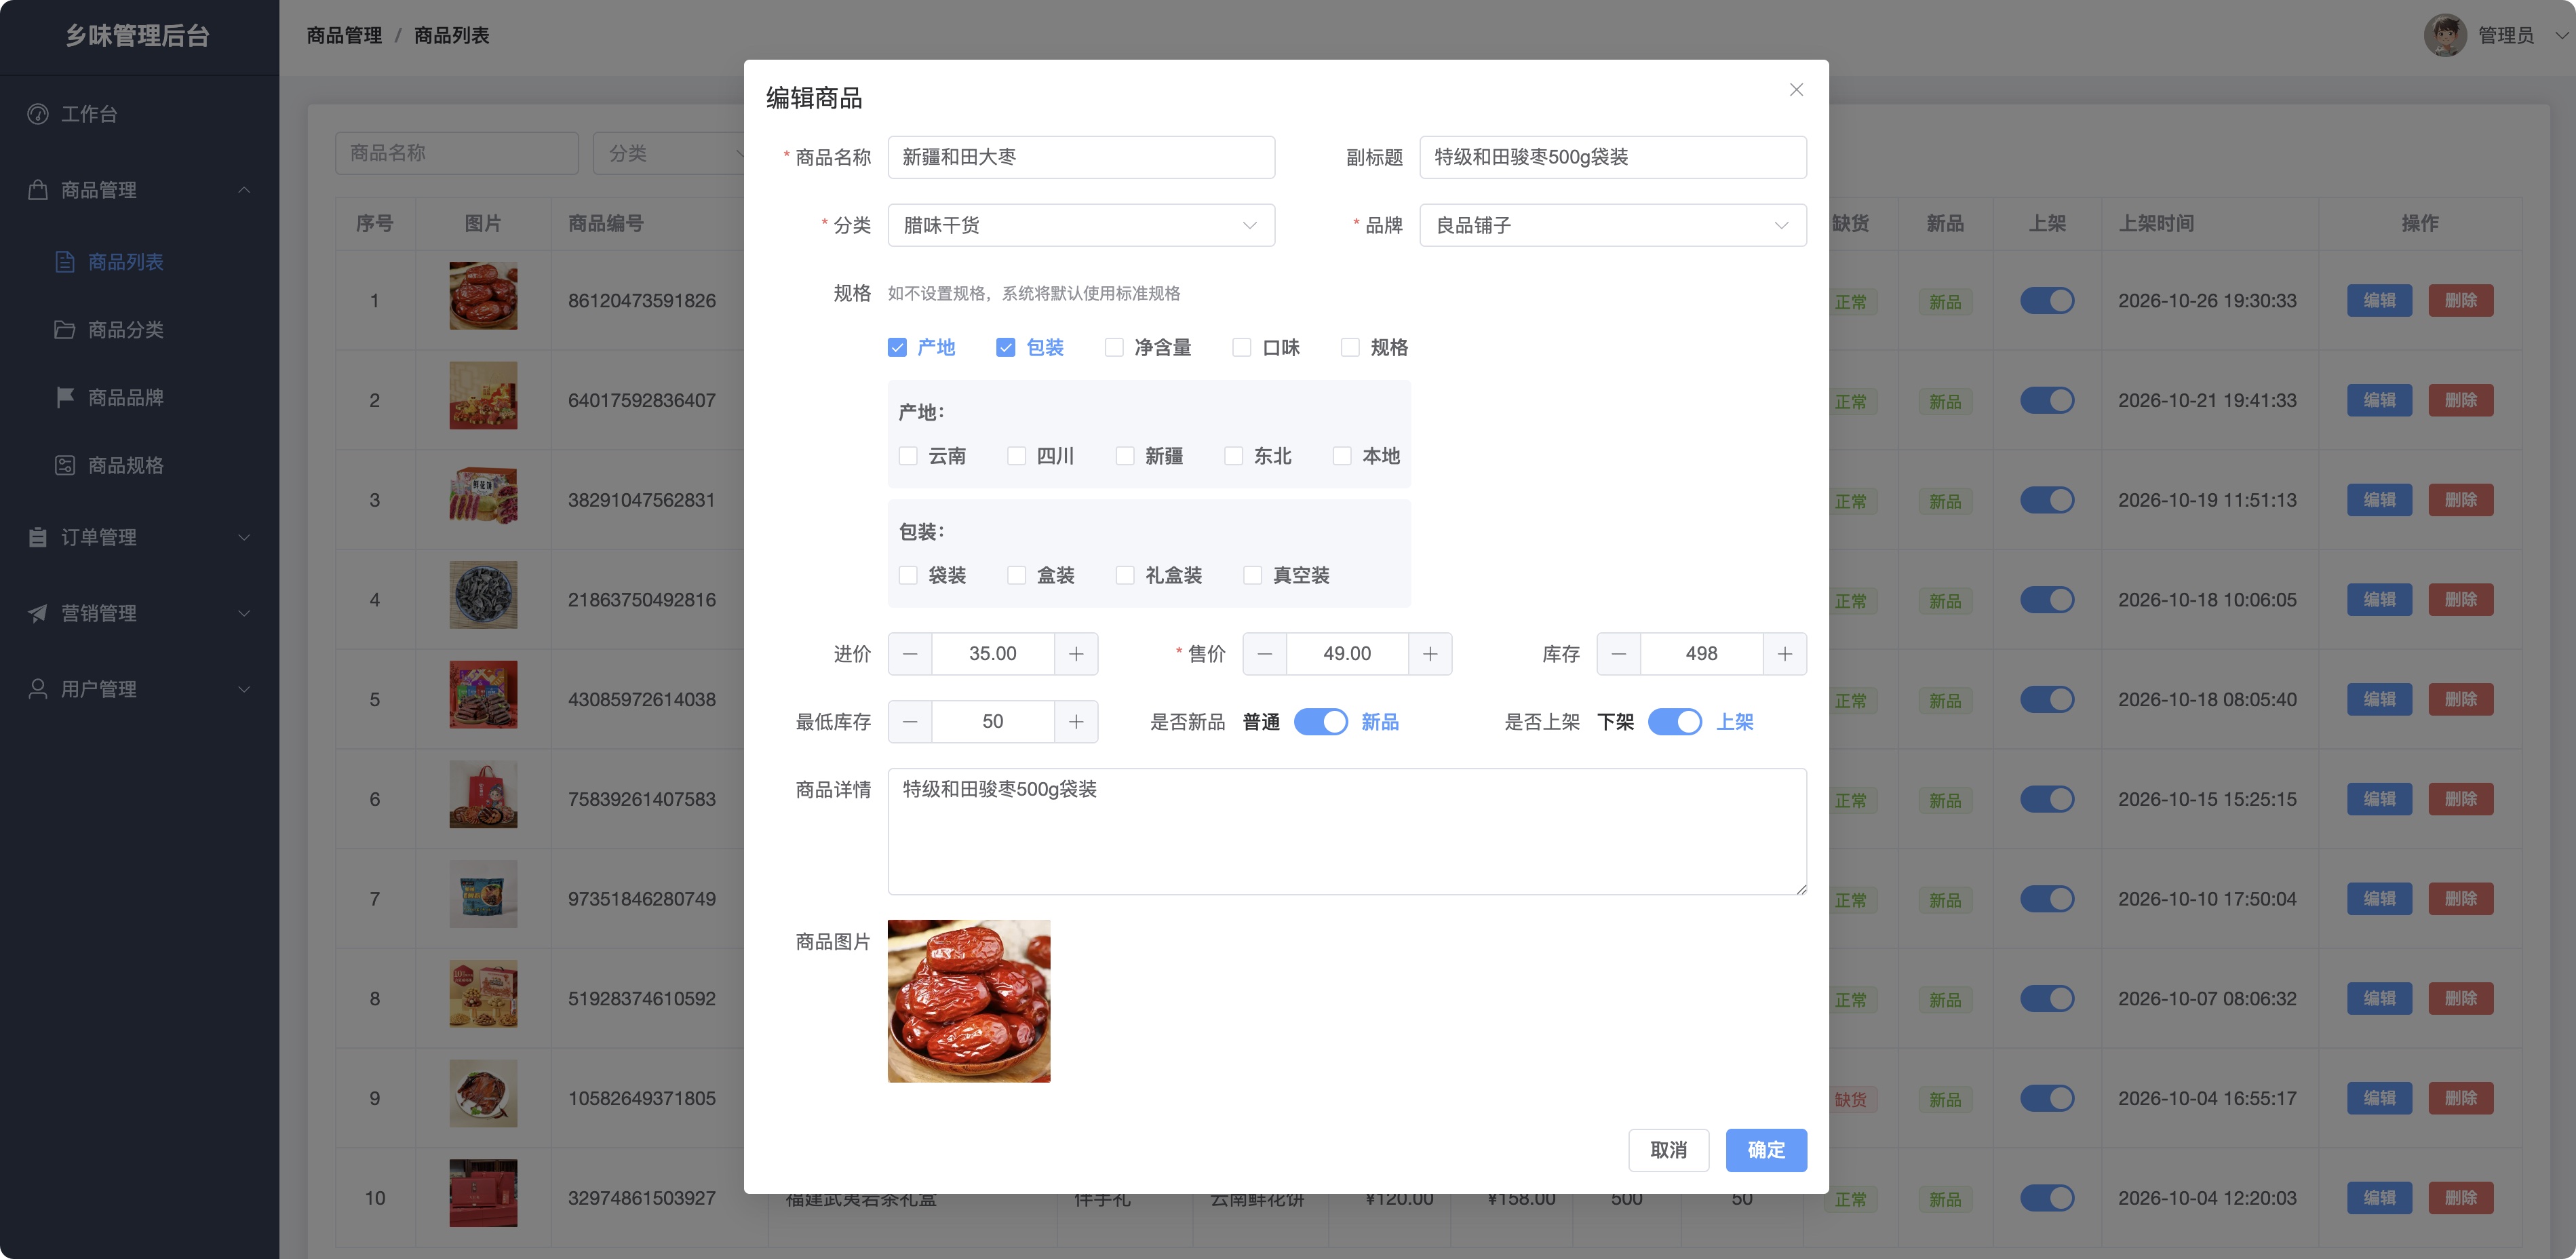The width and height of the screenshot is (2576, 1259).
Task: Increase 进价 with the plus button
Action: 1076,654
